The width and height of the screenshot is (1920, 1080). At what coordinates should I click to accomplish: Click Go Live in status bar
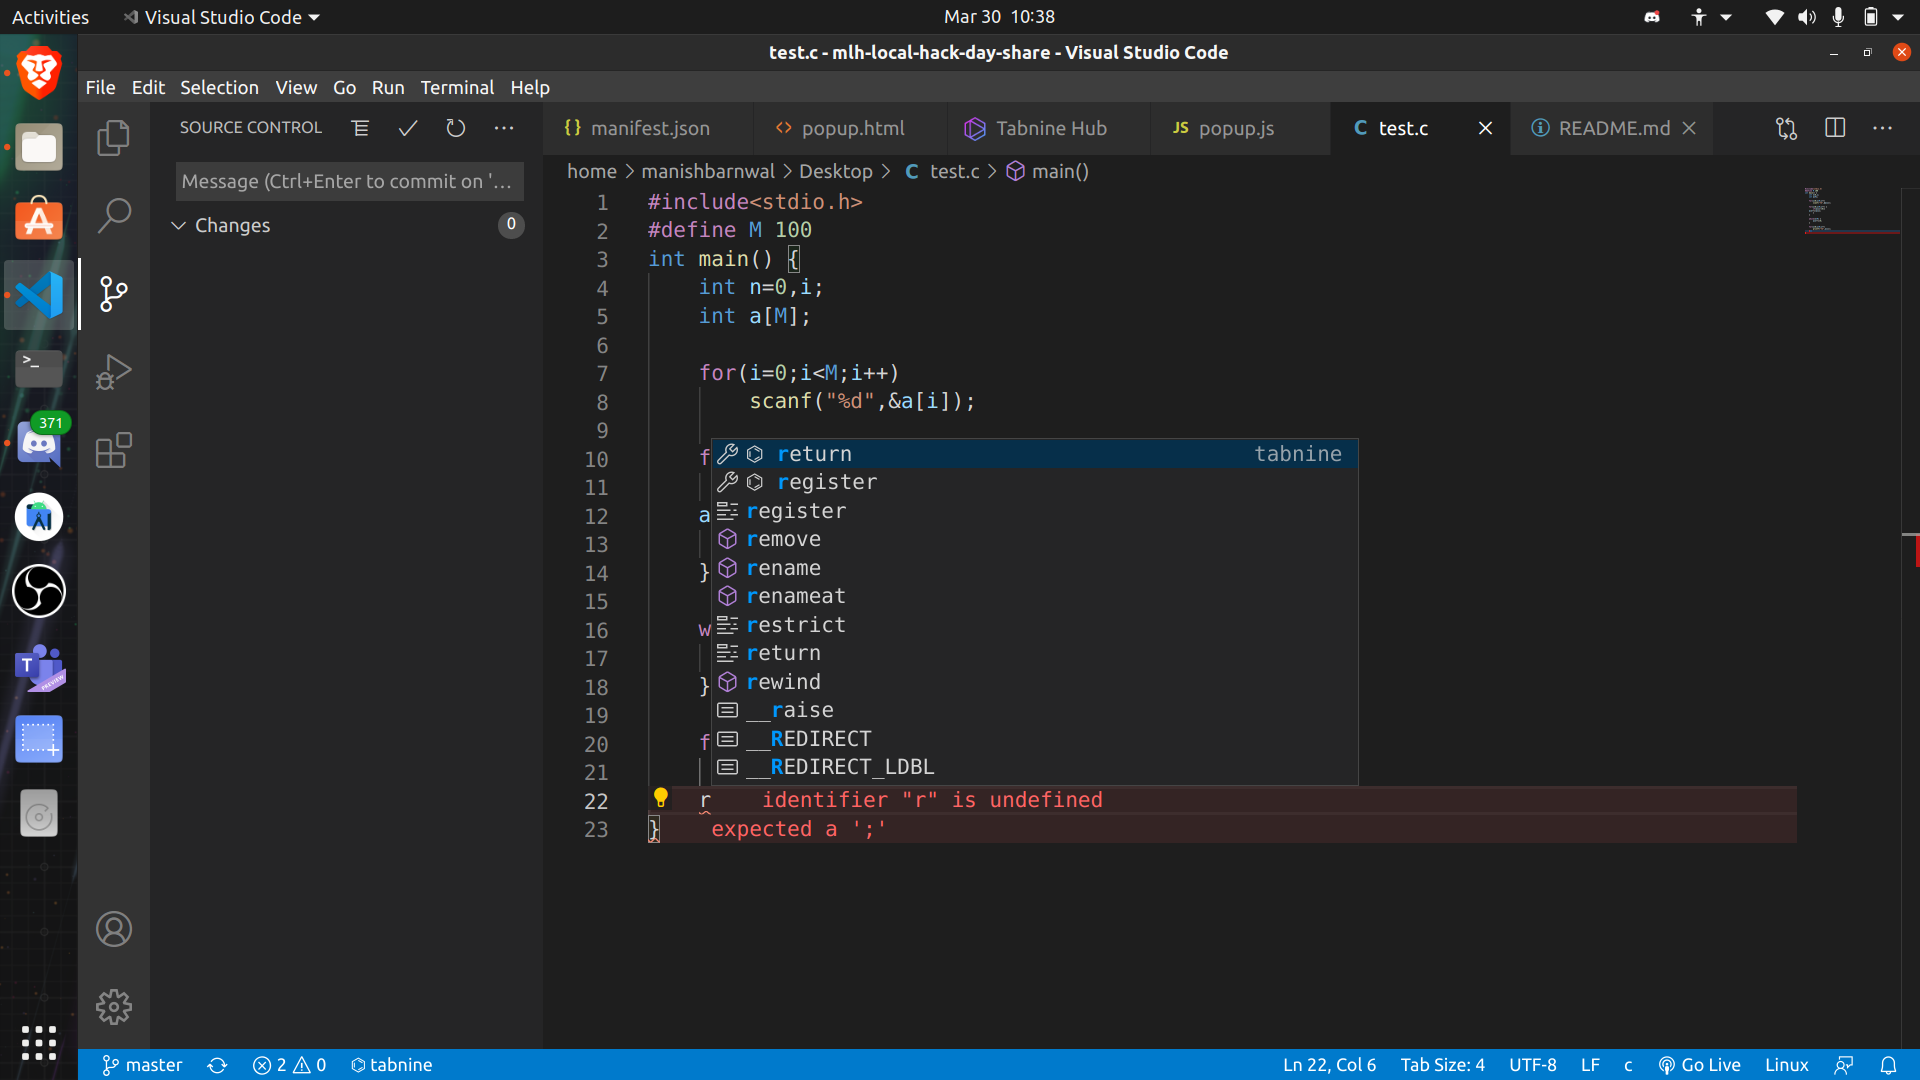tap(1699, 1065)
